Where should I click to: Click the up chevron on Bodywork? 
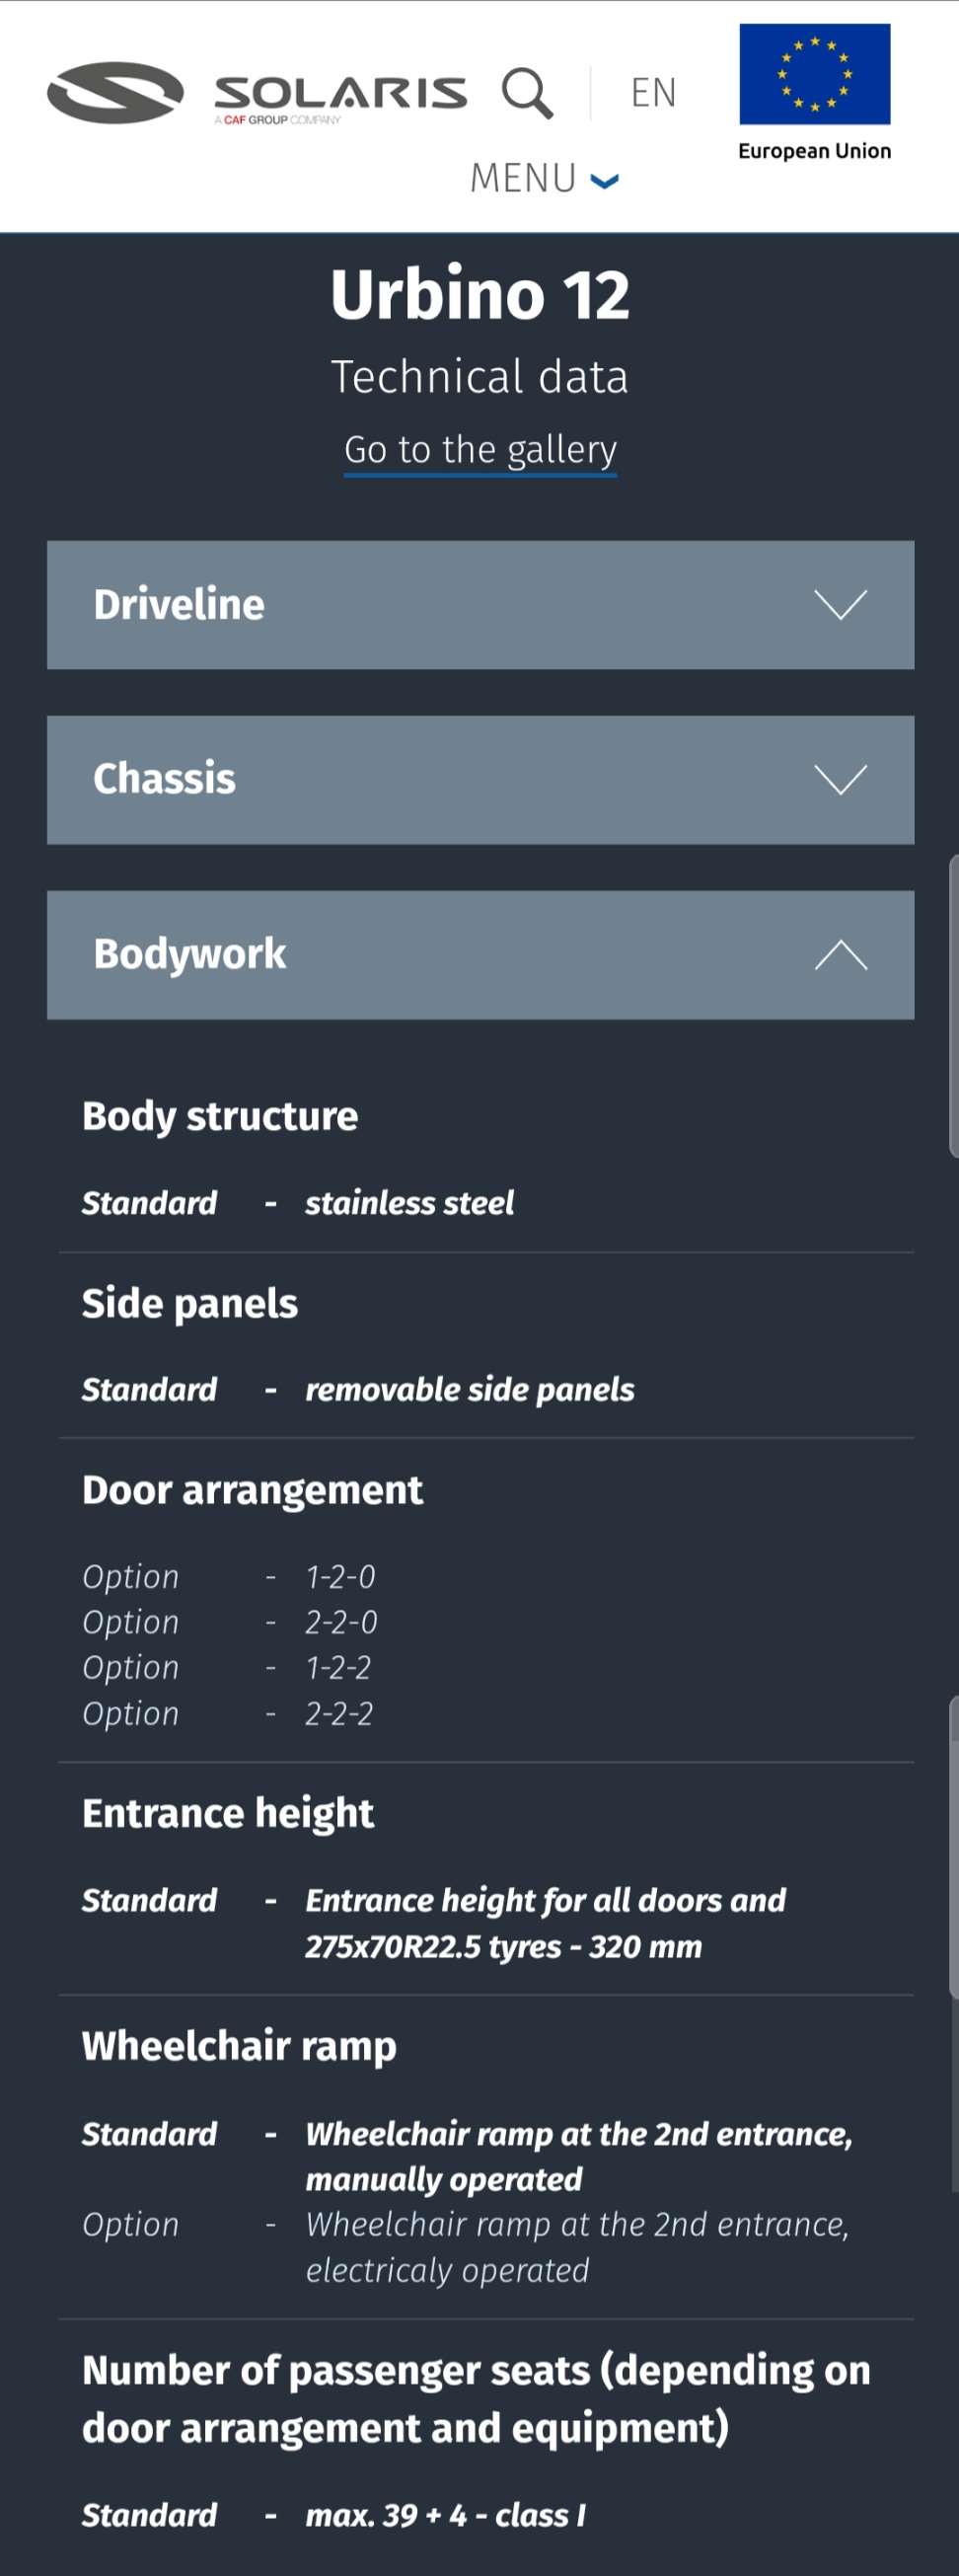[840, 954]
